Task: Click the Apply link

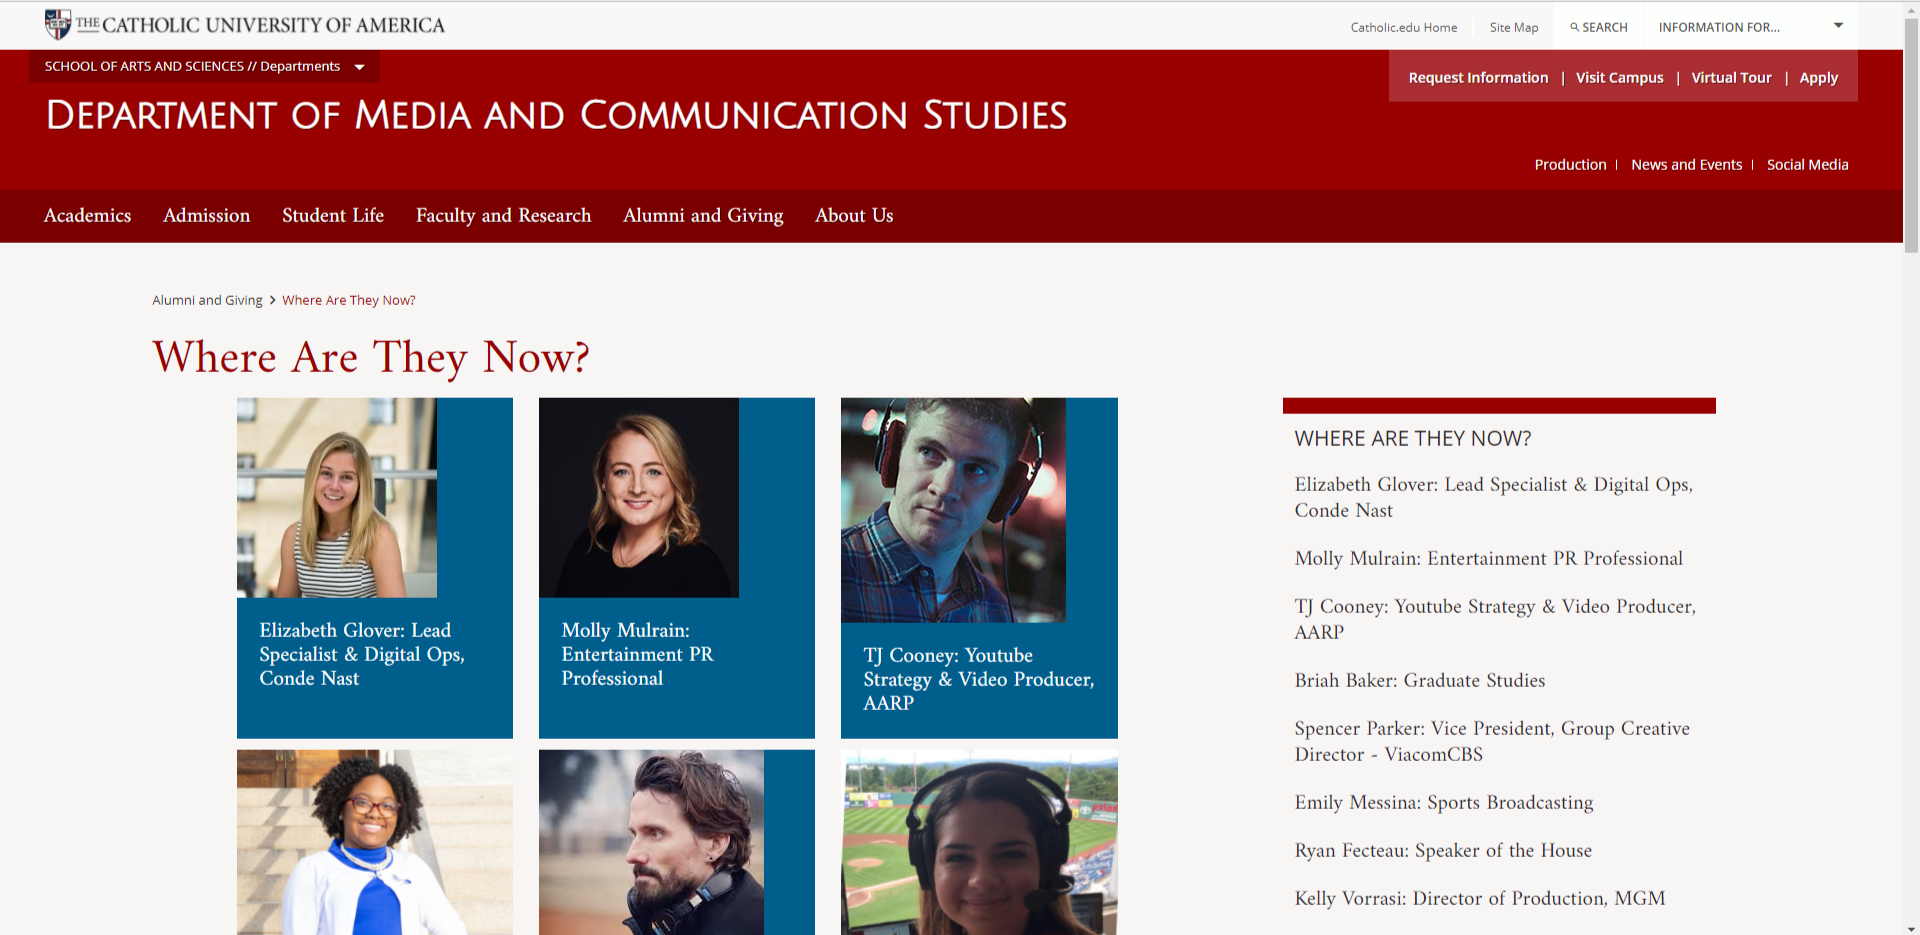Action: pyautogui.click(x=1818, y=78)
